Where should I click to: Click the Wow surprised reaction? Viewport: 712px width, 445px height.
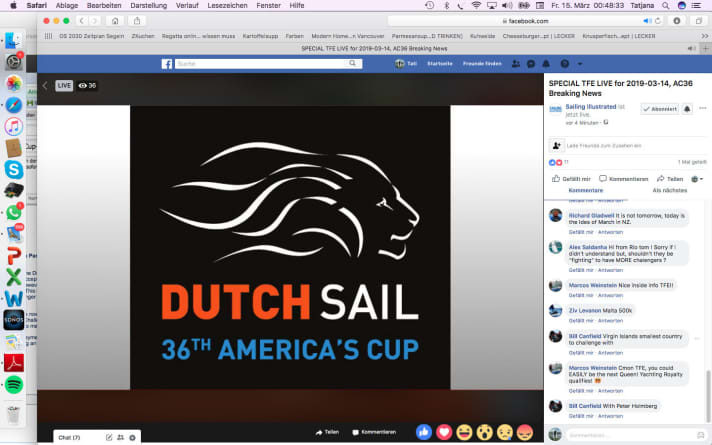point(485,432)
